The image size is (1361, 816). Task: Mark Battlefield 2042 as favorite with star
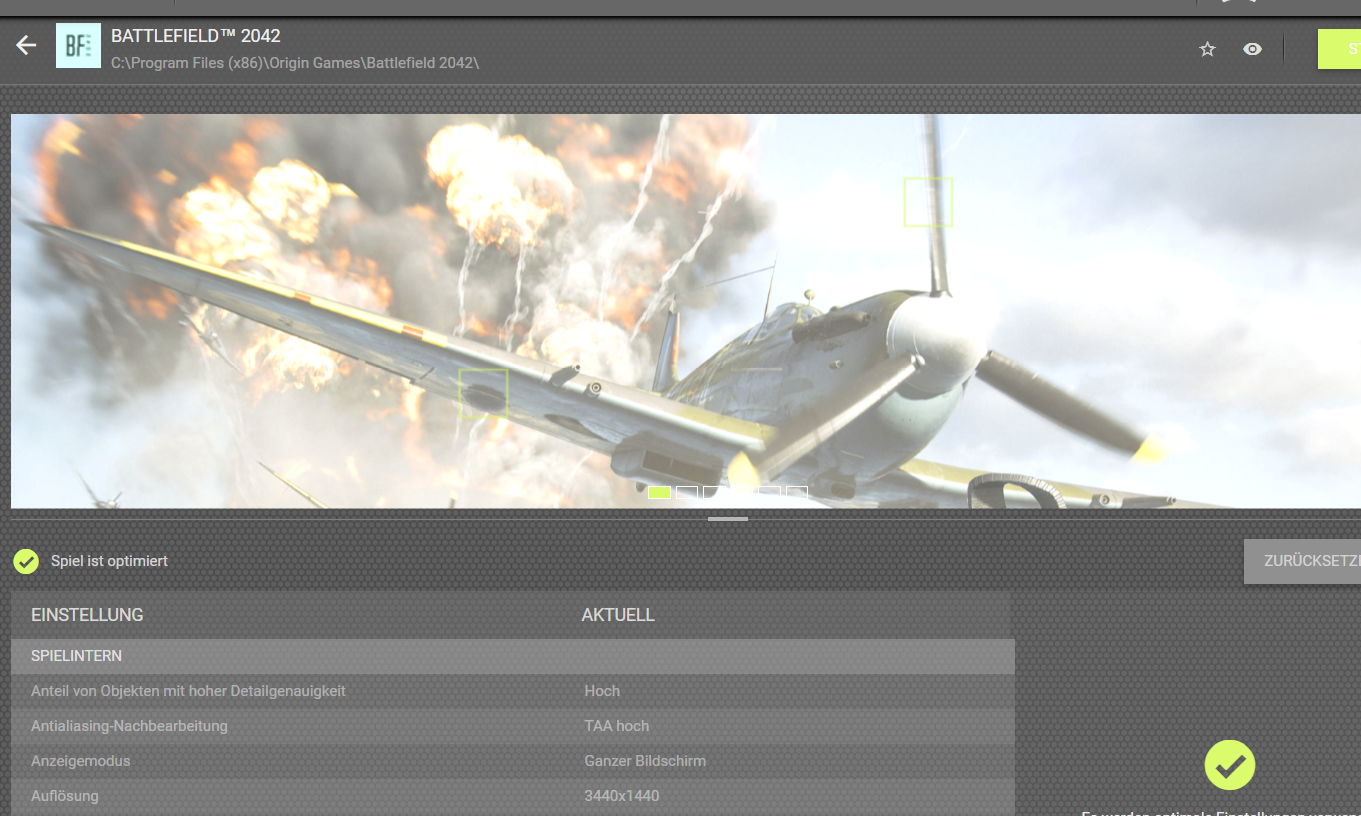(1207, 49)
